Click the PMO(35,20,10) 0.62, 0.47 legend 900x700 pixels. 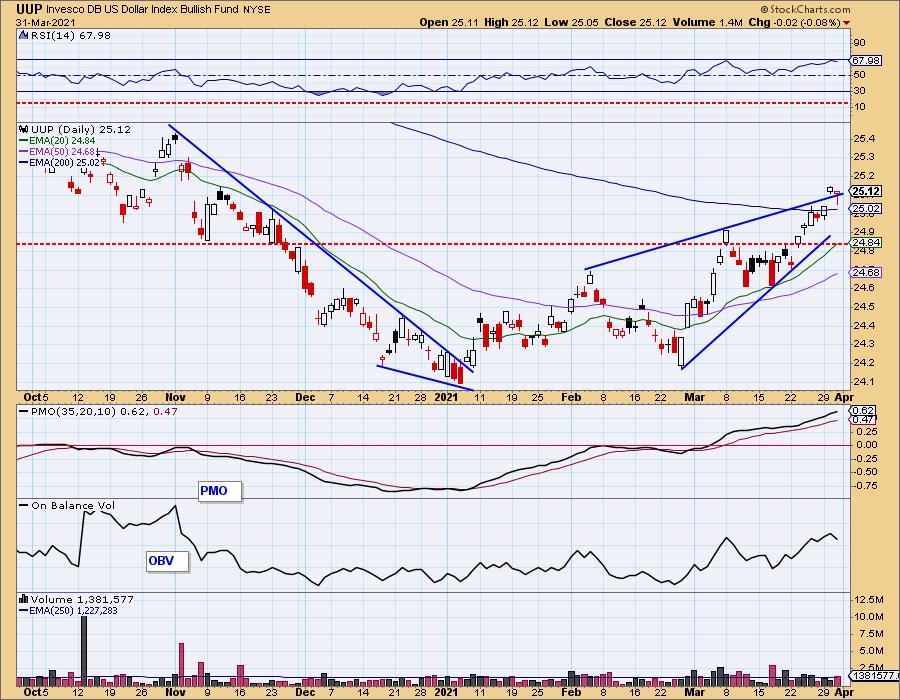104,411
